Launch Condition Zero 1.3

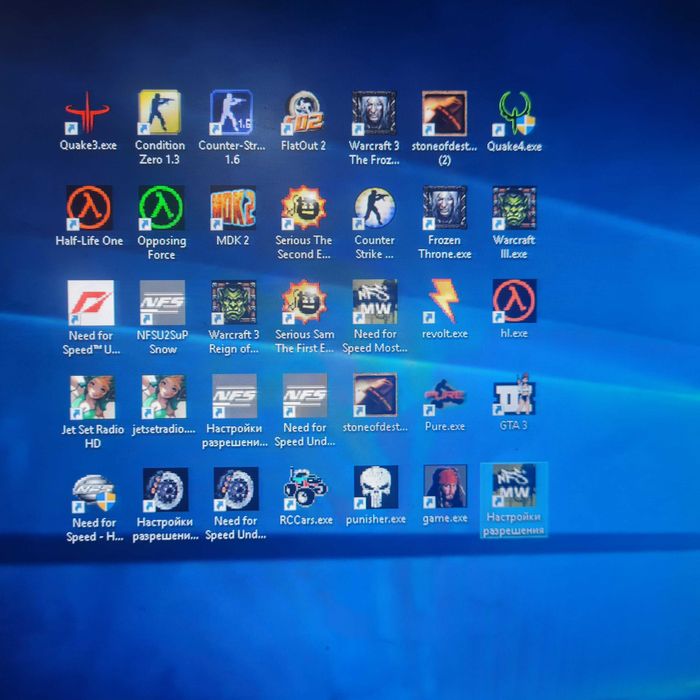159,112
